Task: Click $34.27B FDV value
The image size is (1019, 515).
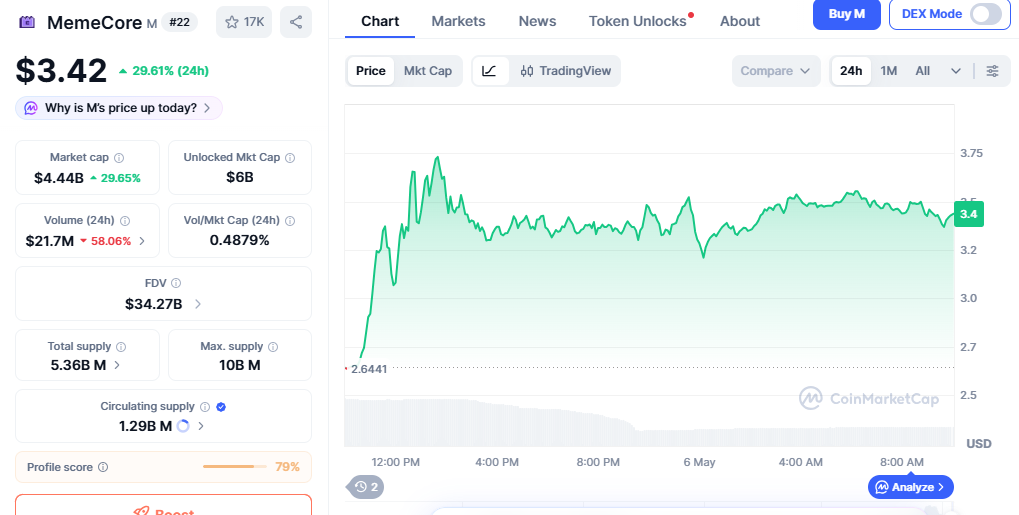Action: tap(154, 304)
